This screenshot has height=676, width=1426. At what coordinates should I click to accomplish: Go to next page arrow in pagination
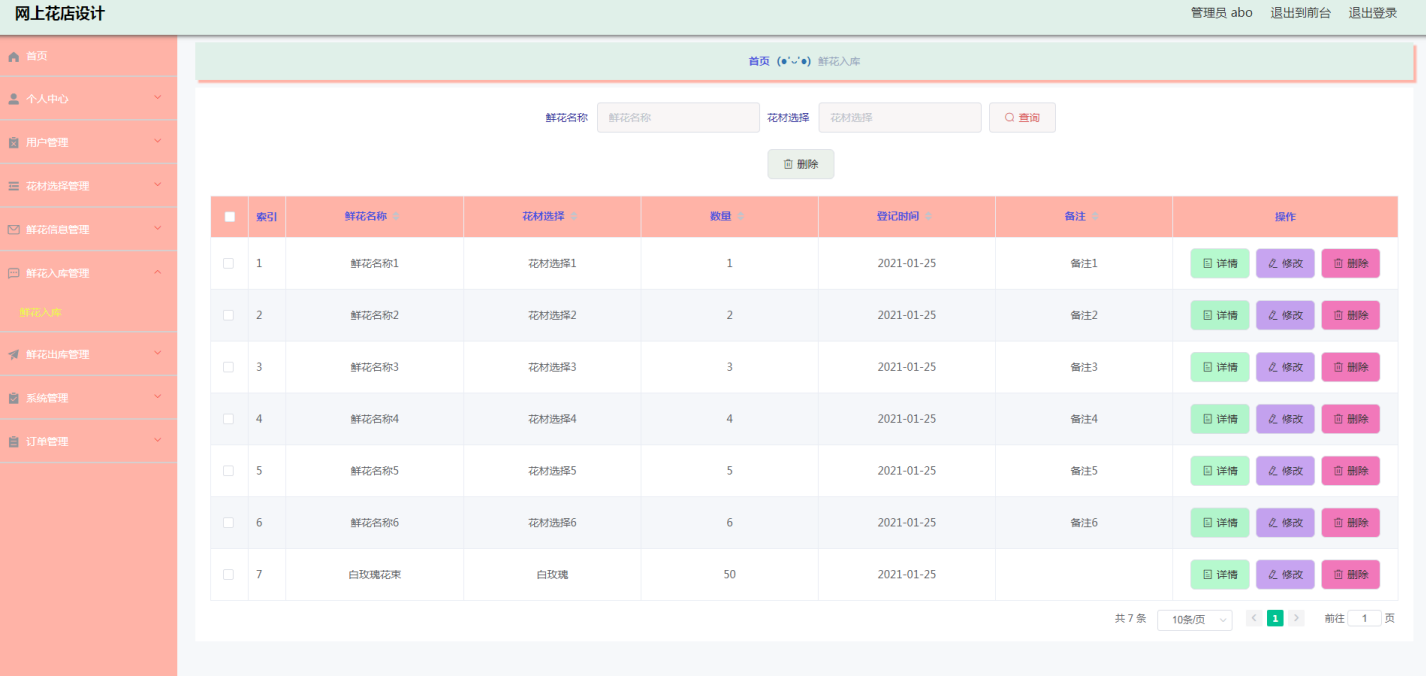[1297, 618]
